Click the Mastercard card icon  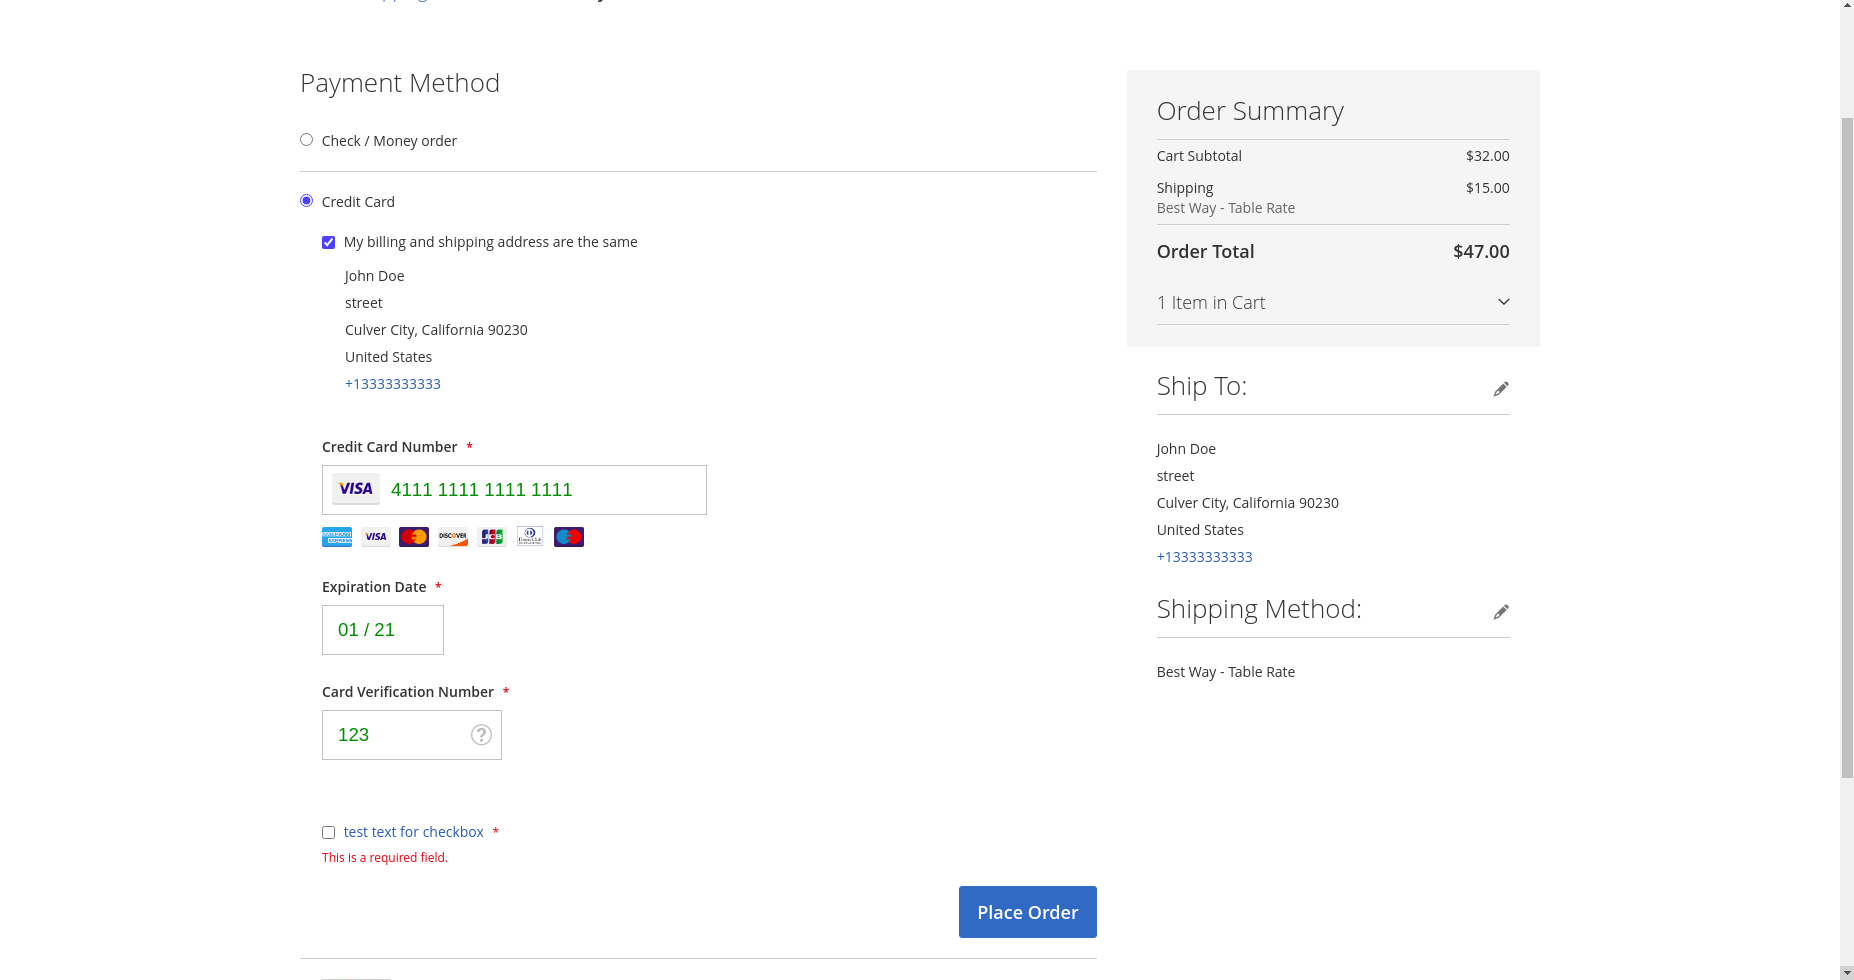[x=414, y=537]
